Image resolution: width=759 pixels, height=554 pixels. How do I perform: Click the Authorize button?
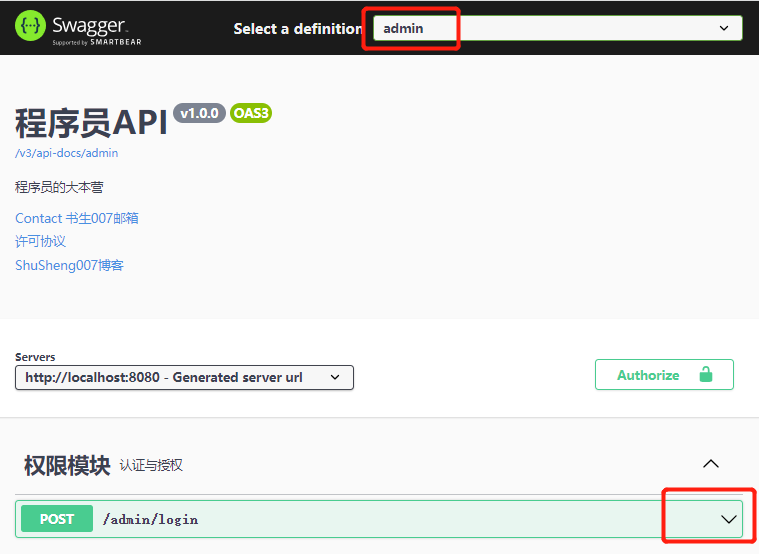(664, 374)
